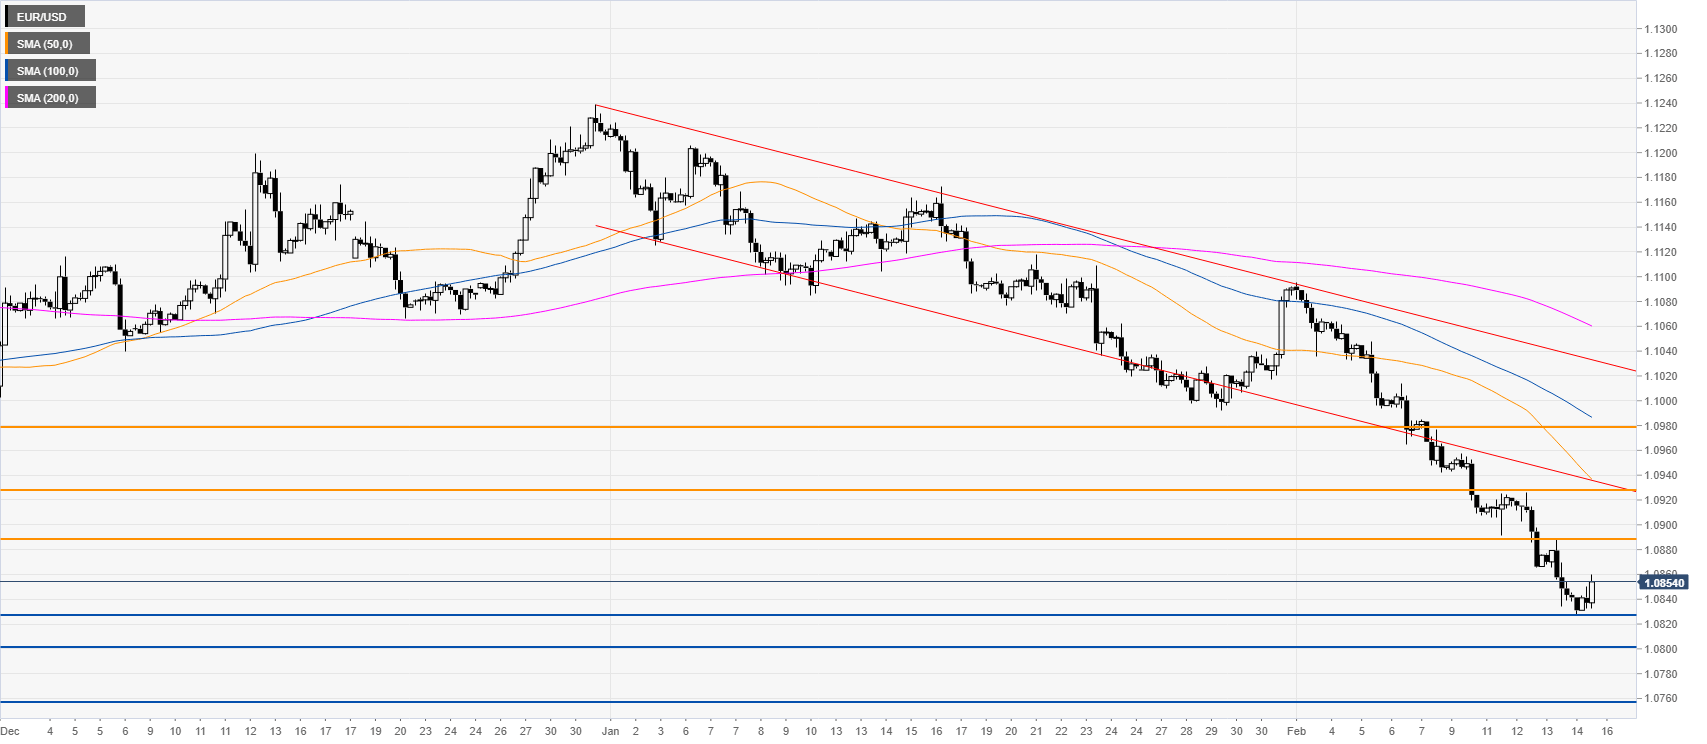Image resolution: width=1707 pixels, height=744 pixels.
Task: Click the Jan label on the time axis
Action: 610,731
